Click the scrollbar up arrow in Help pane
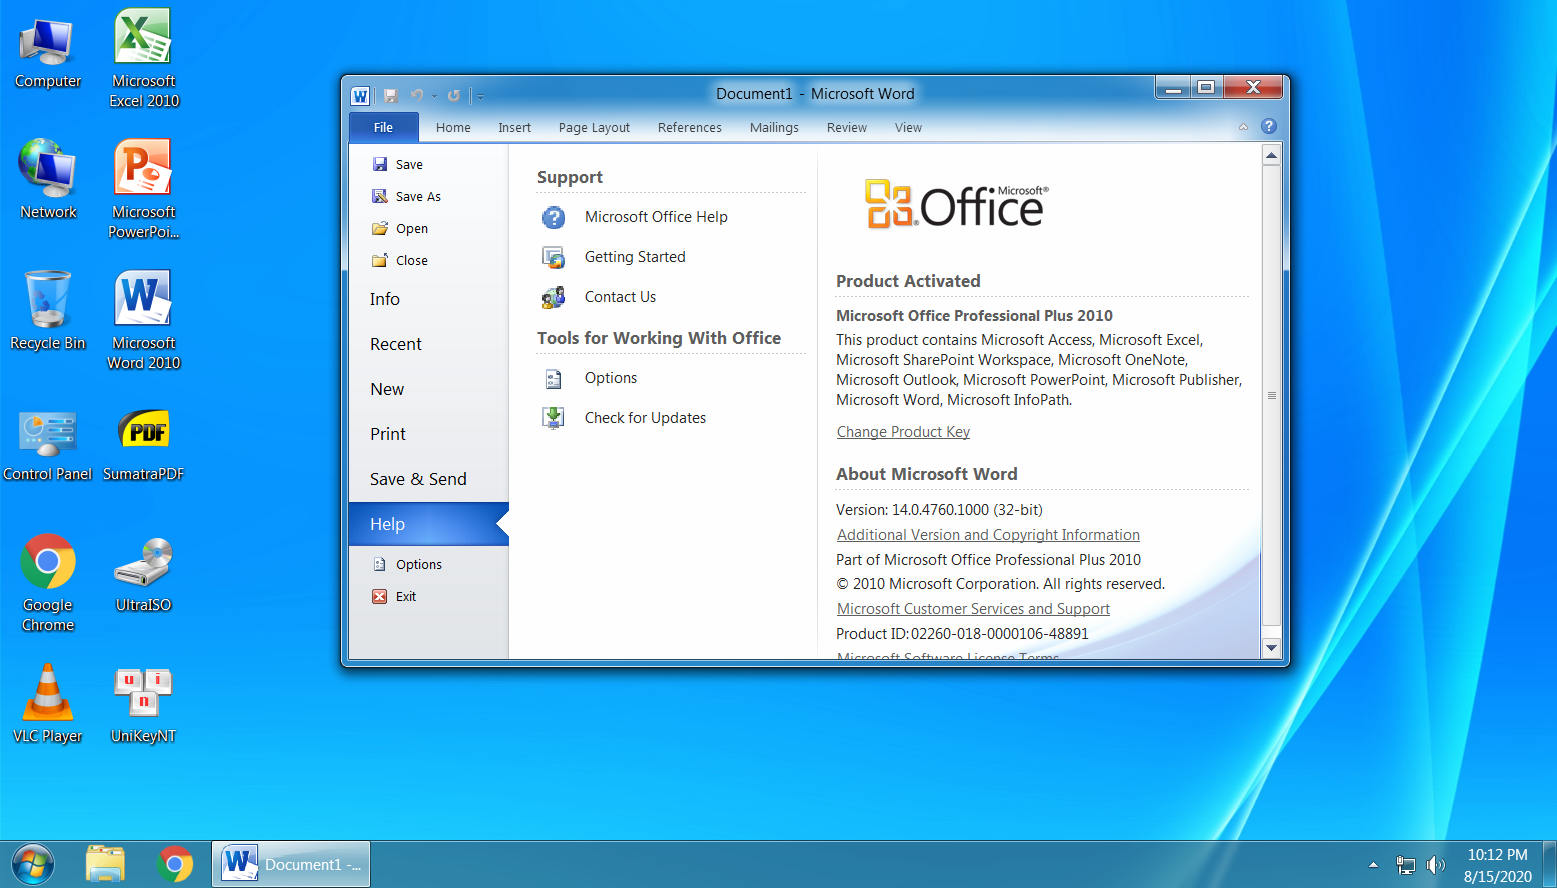 1271,155
